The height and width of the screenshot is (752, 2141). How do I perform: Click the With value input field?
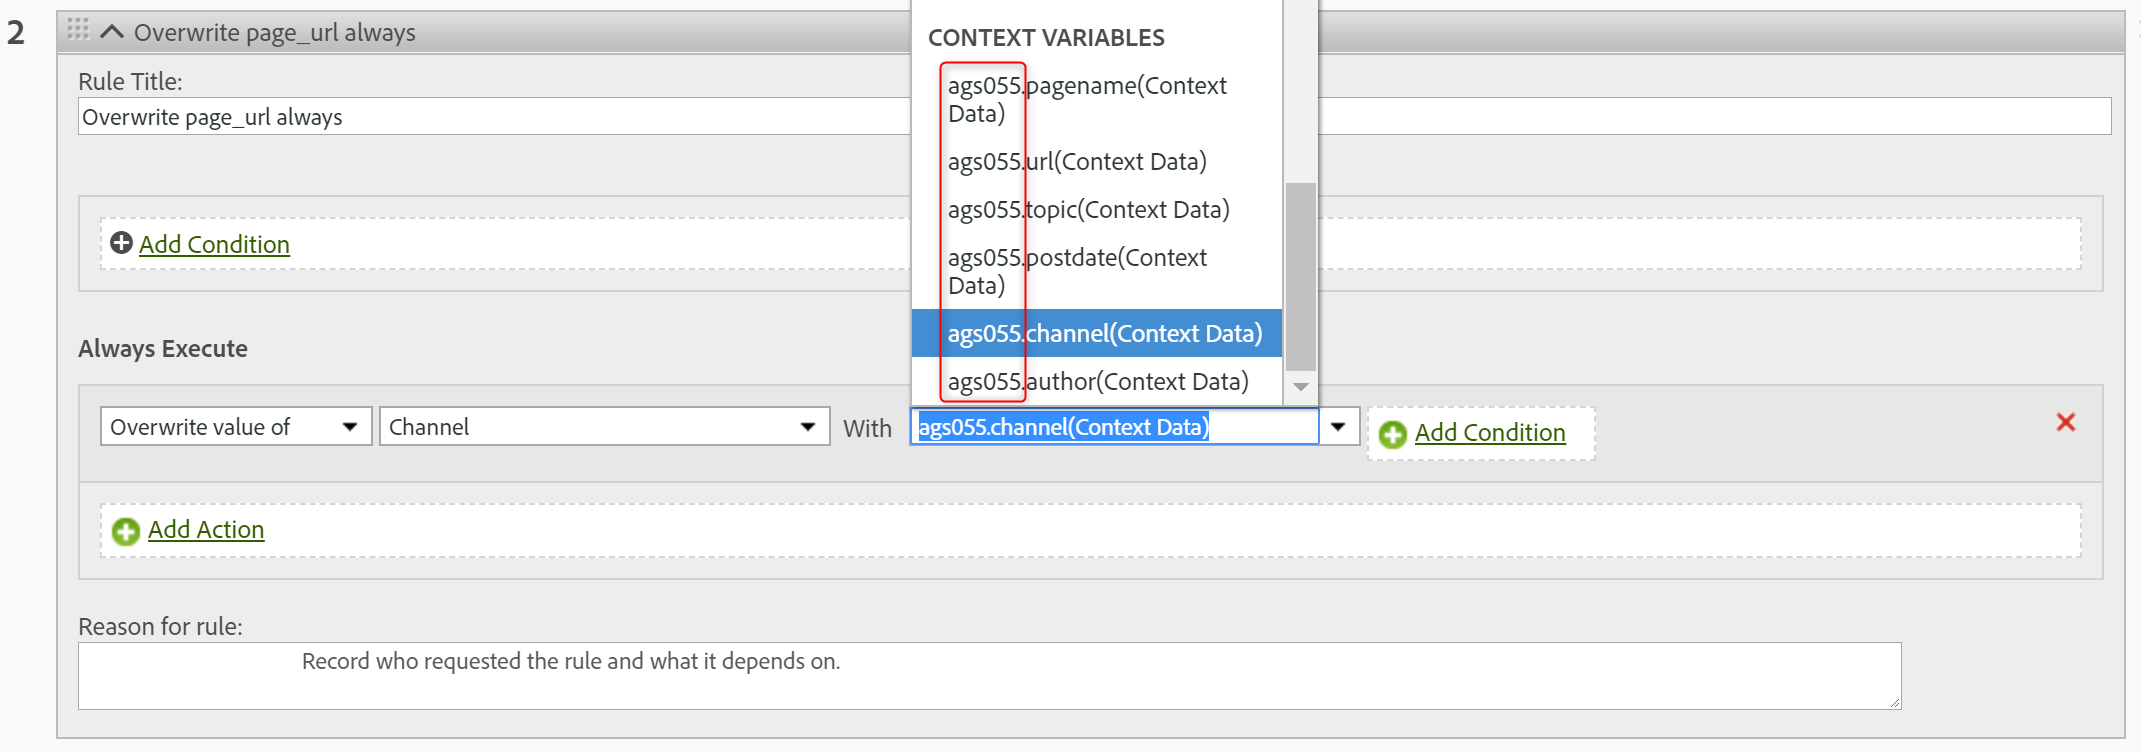pyautogui.click(x=1114, y=427)
